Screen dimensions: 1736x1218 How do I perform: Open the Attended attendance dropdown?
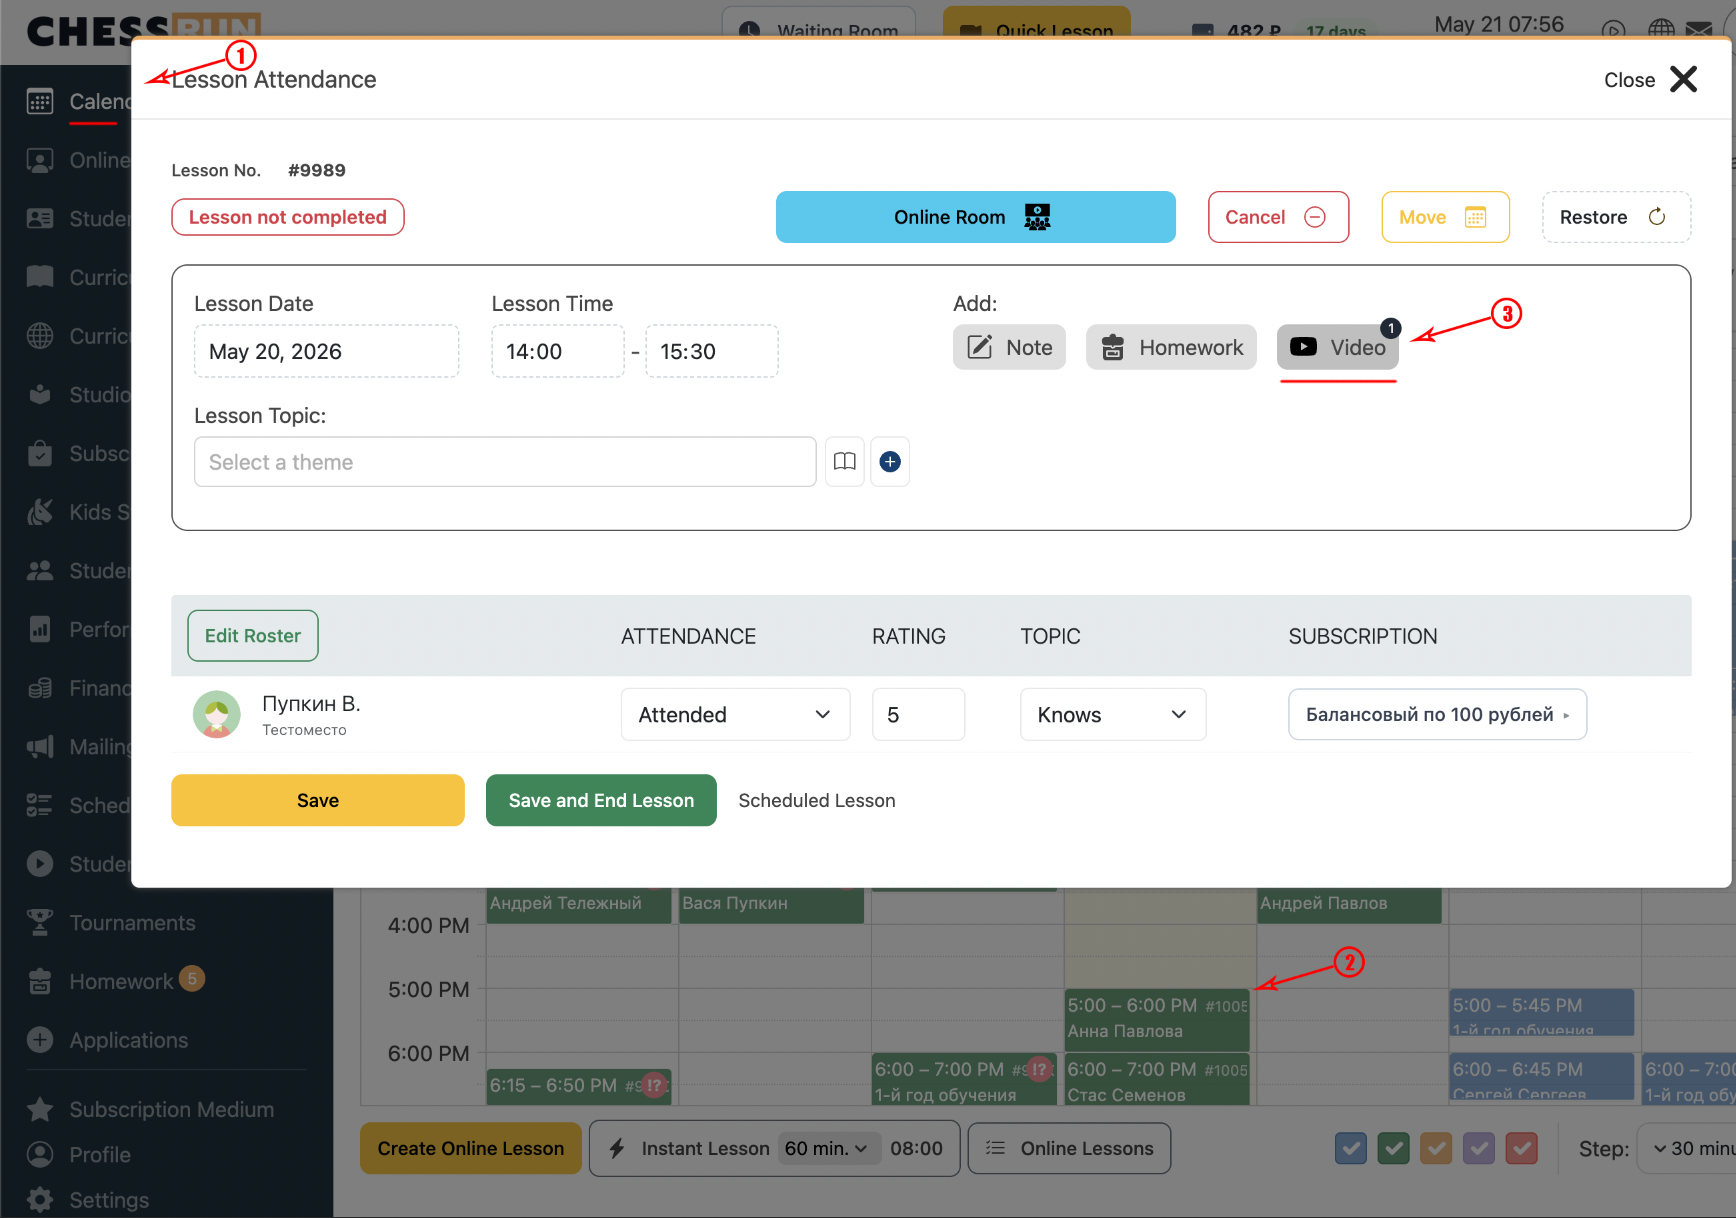[735, 714]
